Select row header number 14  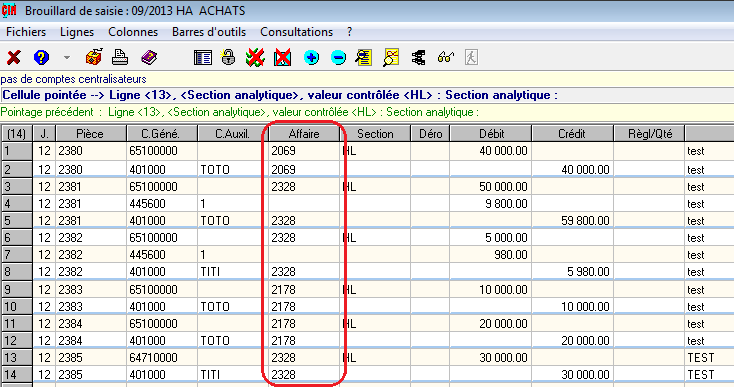[16, 374]
